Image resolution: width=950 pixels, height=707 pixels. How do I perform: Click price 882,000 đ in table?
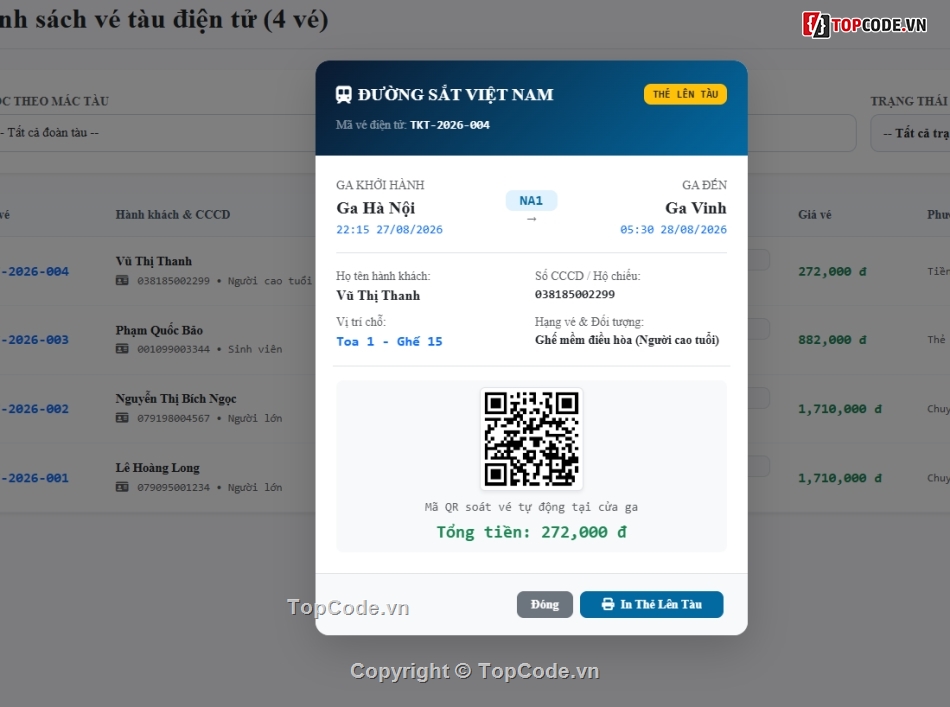(x=832, y=340)
